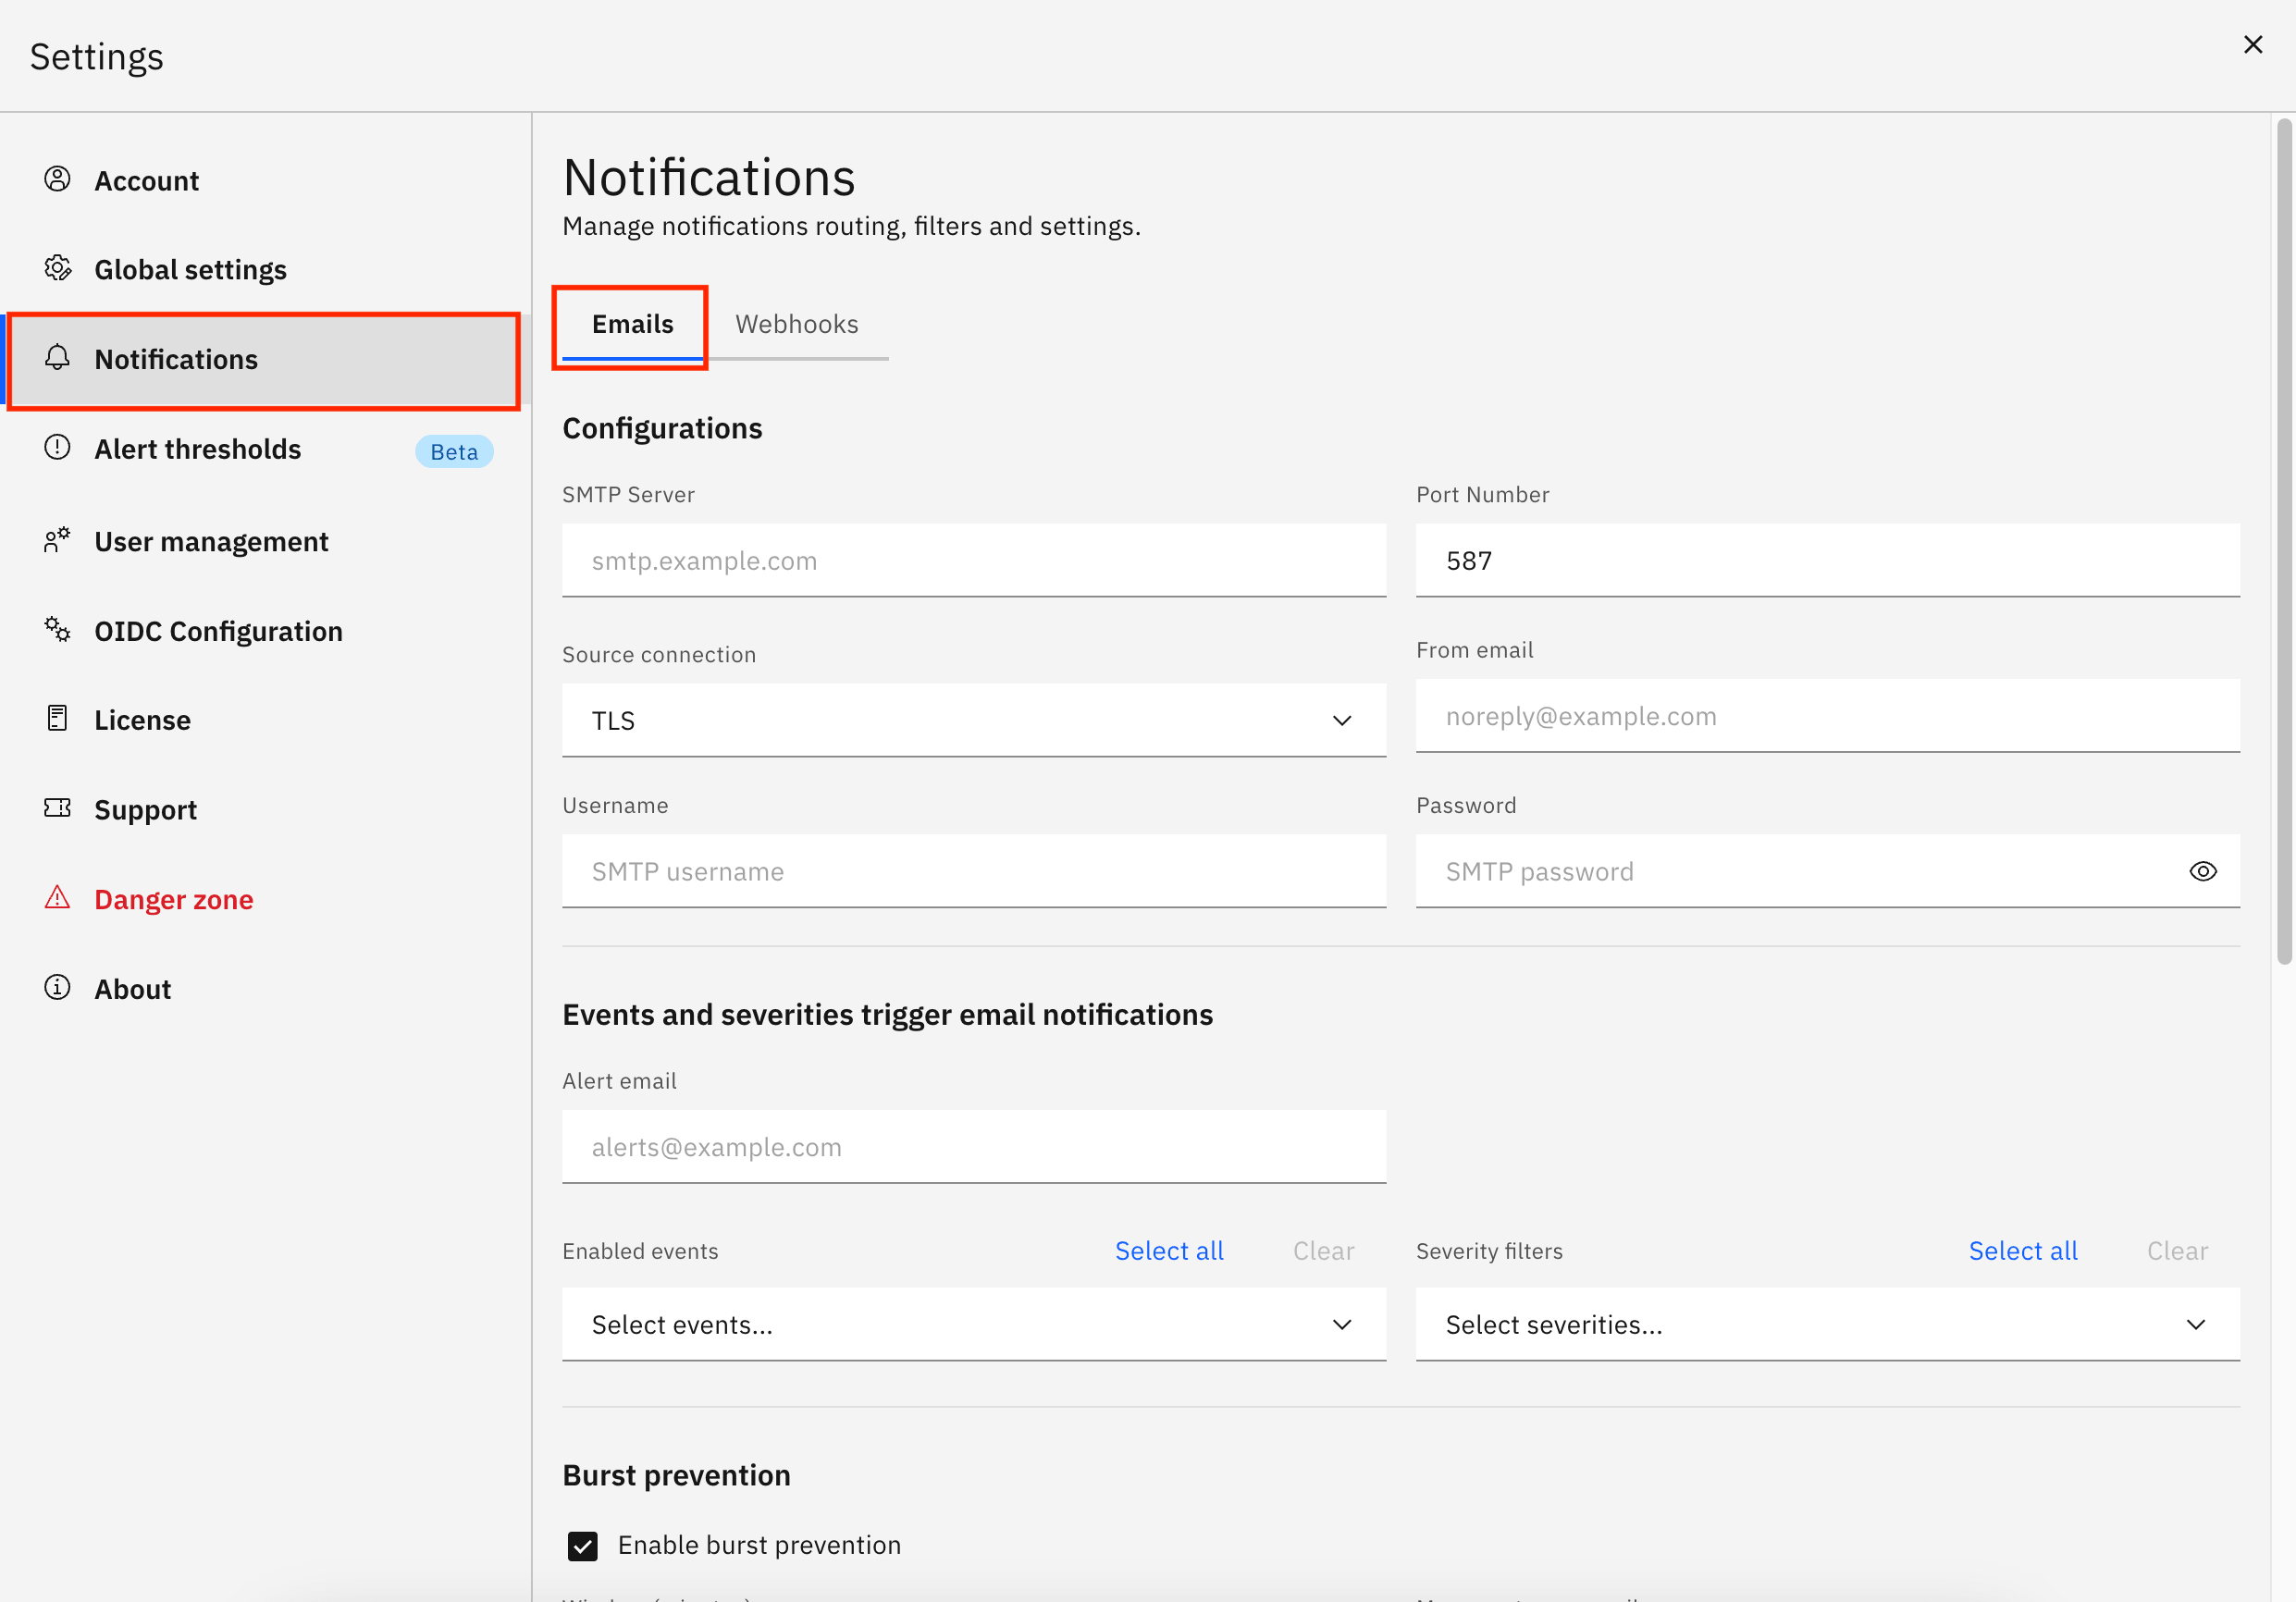
Task: Open the Source connection TLS dropdown
Action: [x=974, y=720]
